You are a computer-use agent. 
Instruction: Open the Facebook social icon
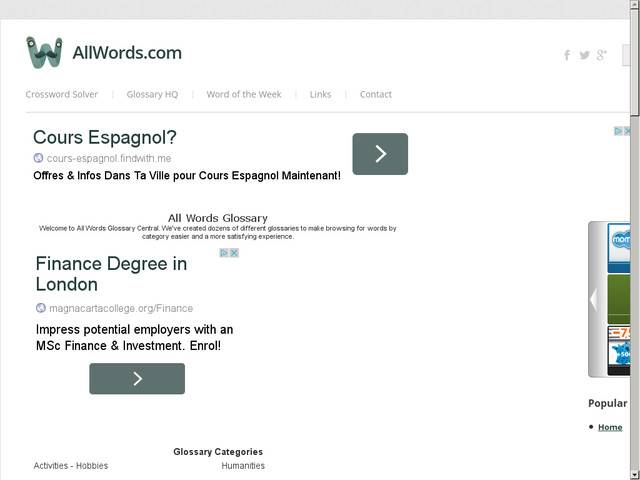pyautogui.click(x=567, y=55)
